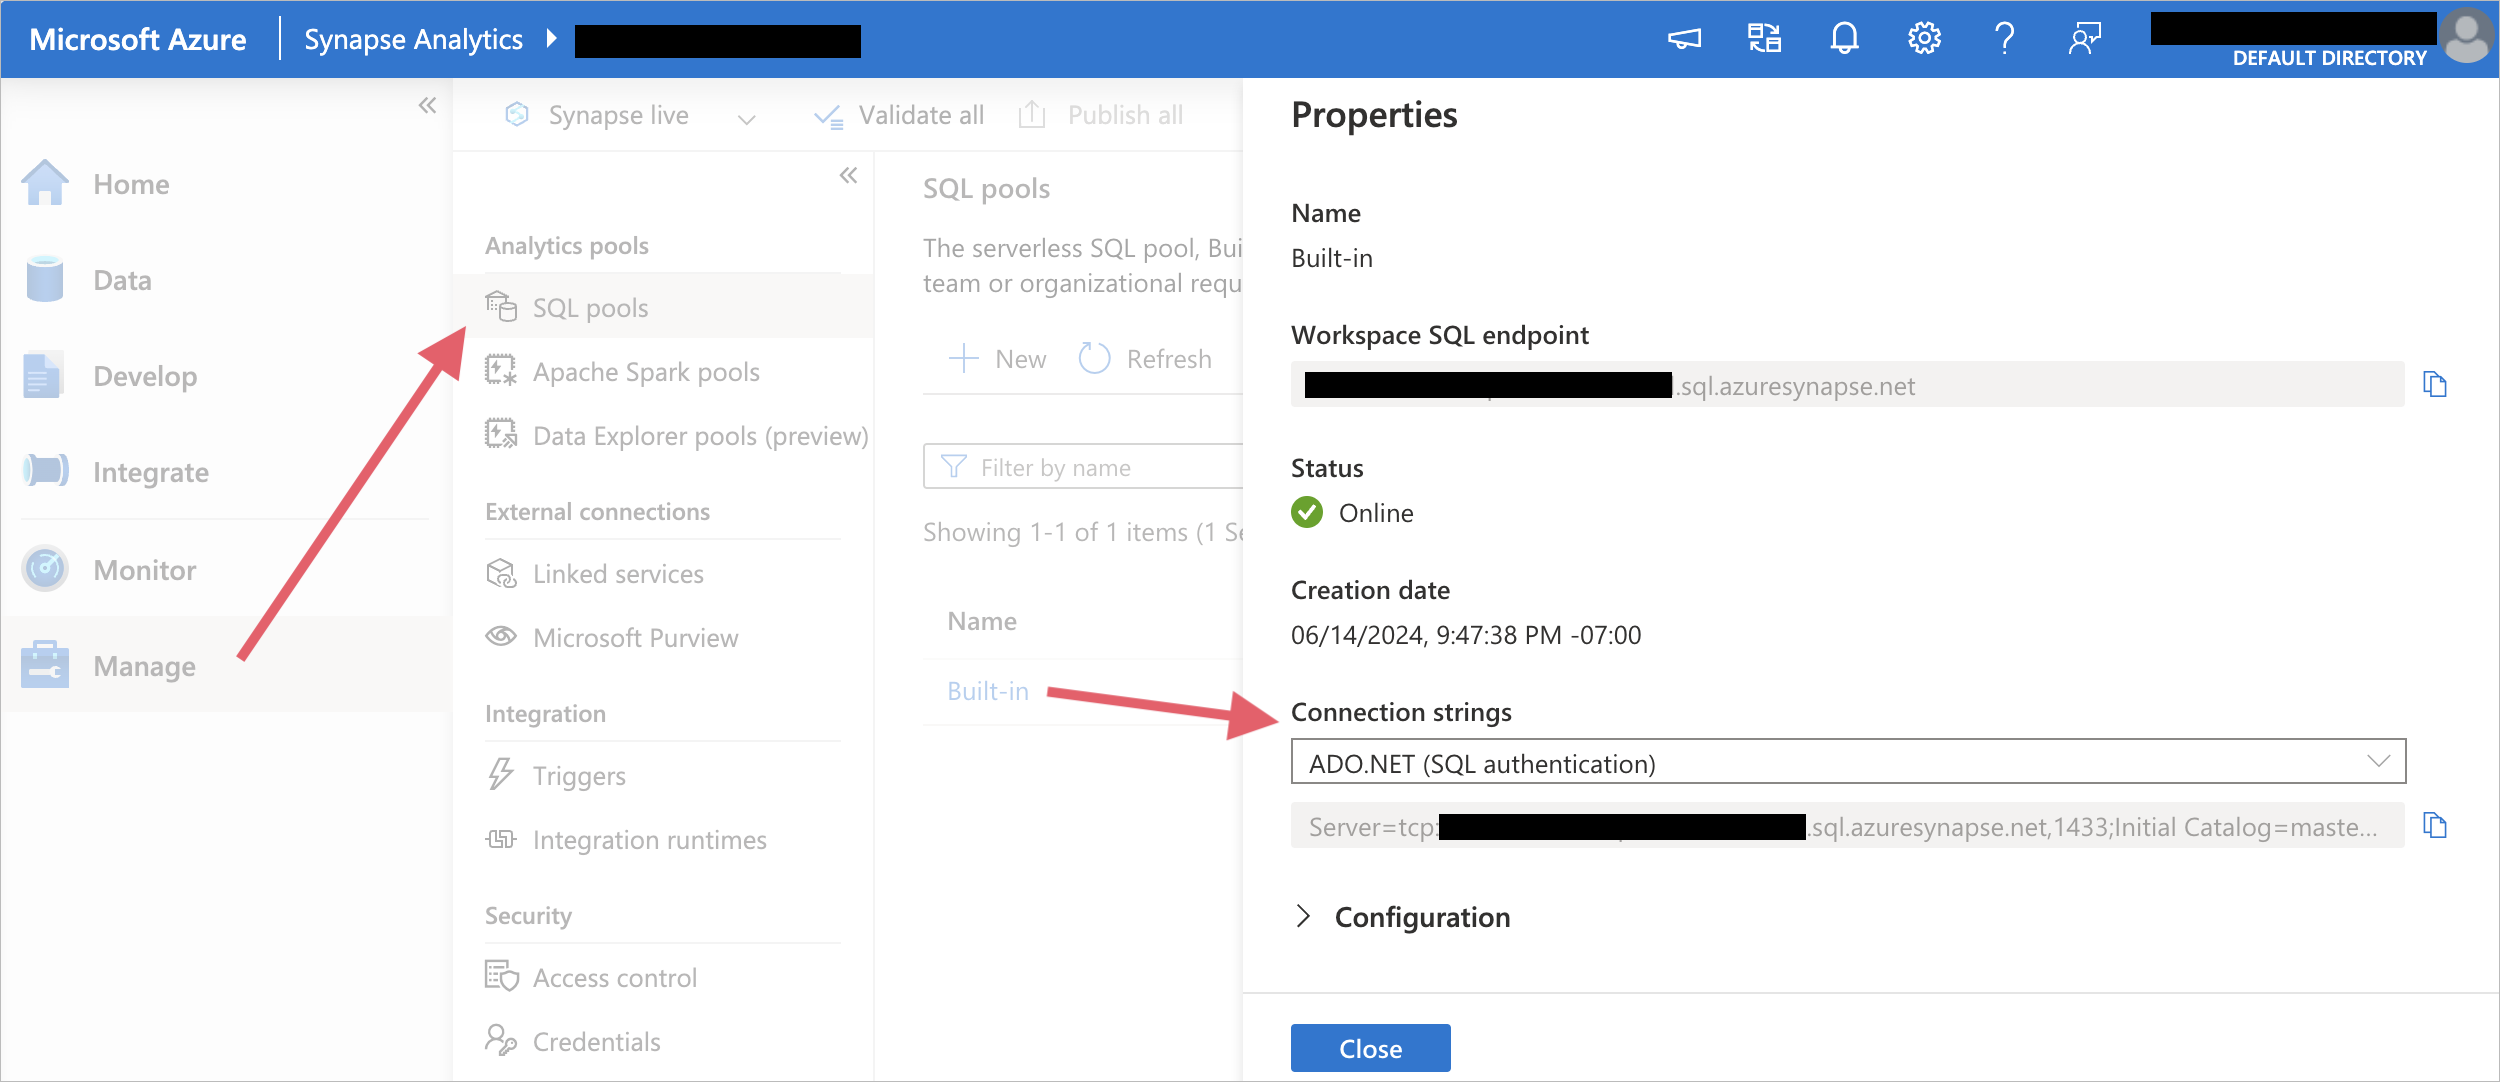Click the Microsoft Azure logo text
Screen dimensions: 2500x1082
click(138, 39)
